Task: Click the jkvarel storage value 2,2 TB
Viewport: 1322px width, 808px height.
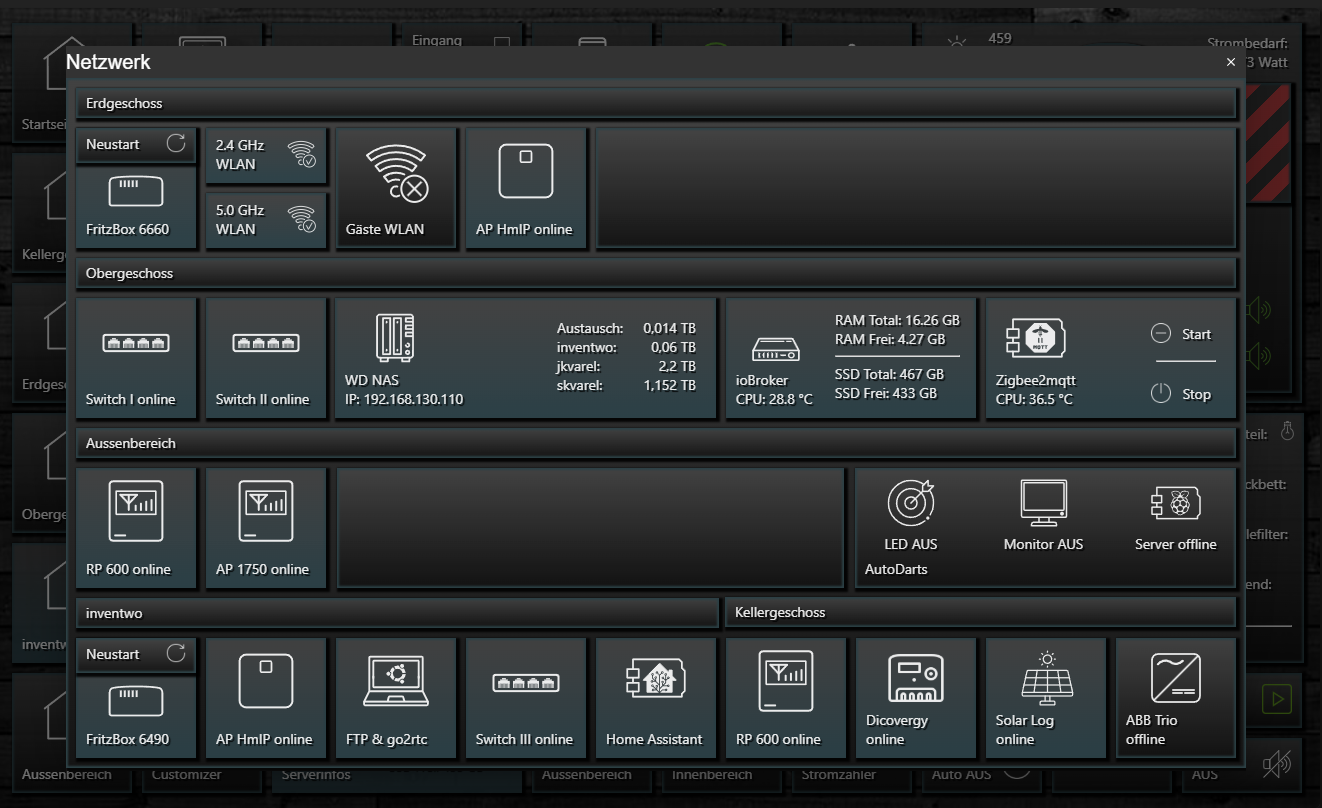Action: point(677,366)
